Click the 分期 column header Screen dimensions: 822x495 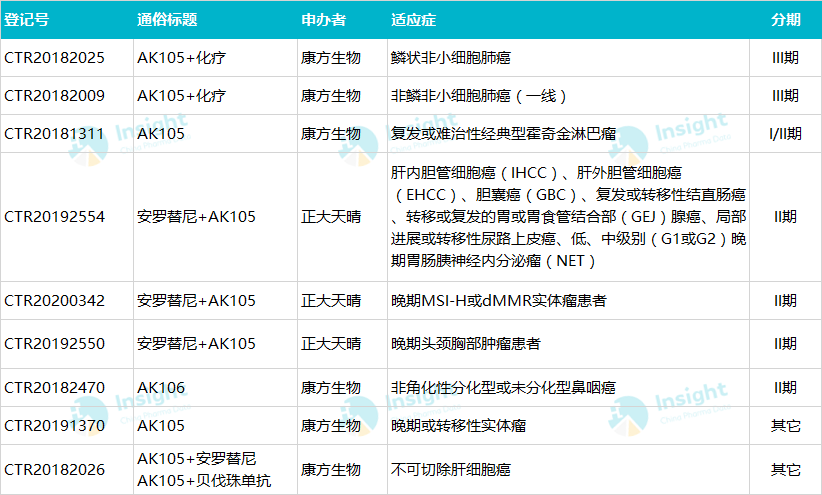pyautogui.click(x=786, y=20)
